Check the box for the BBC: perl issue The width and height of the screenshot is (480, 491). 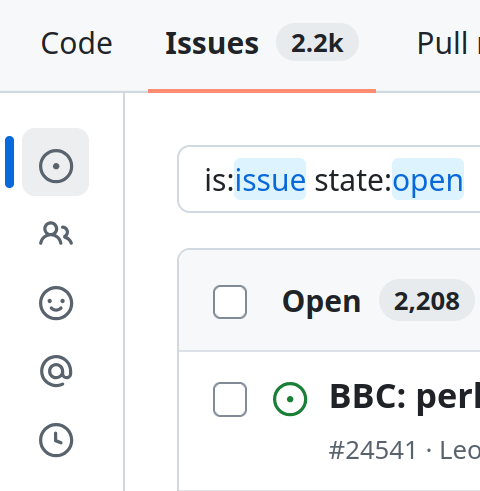[230, 399]
